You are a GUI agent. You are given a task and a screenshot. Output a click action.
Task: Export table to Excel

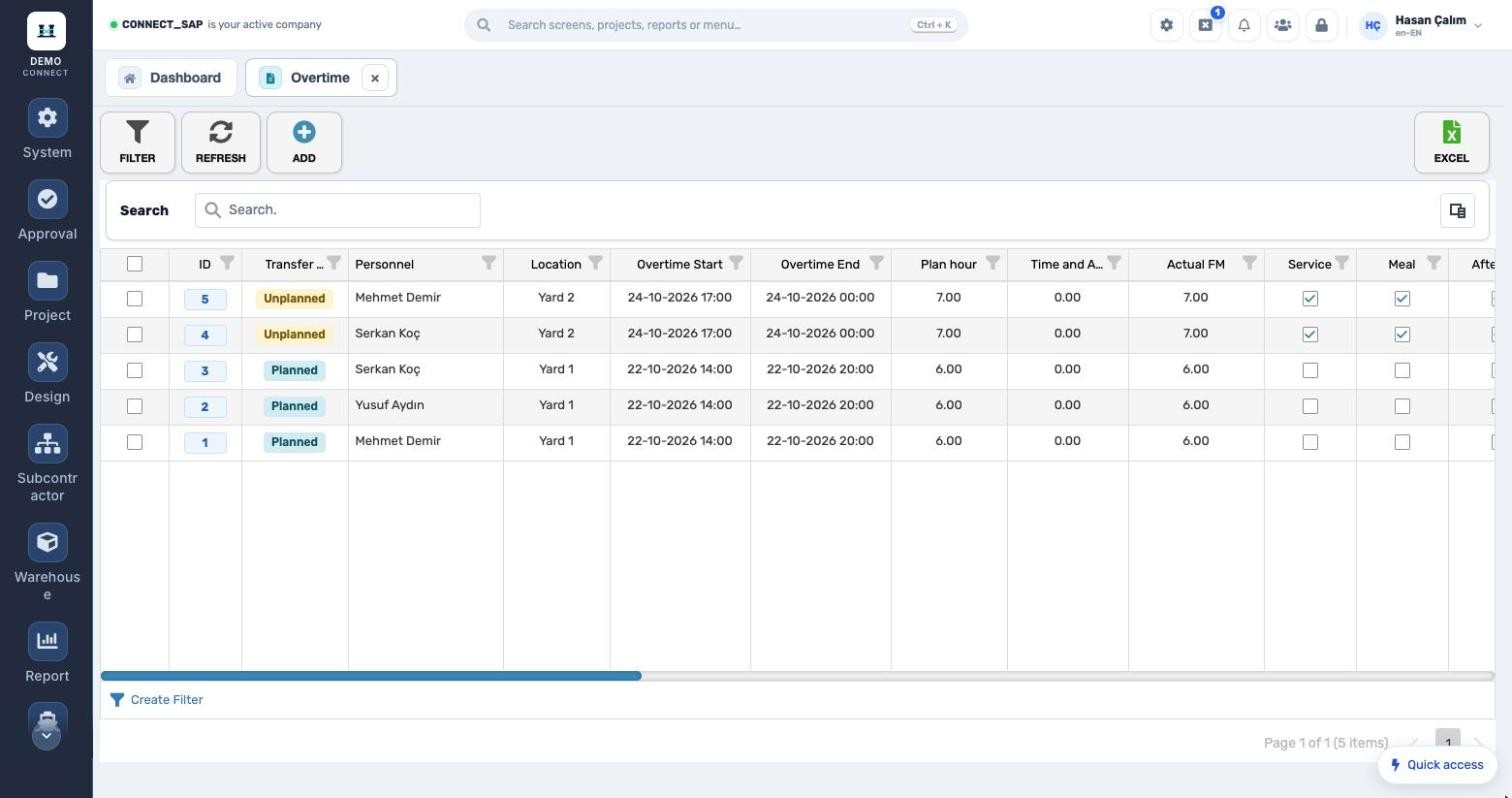[1451, 142]
